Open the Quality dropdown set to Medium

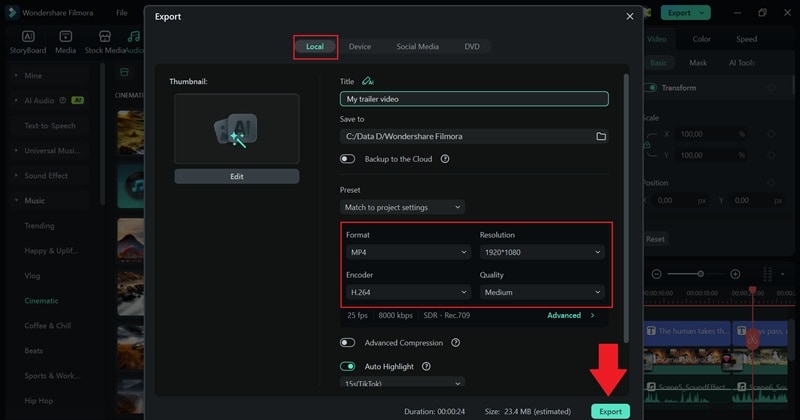(542, 292)
